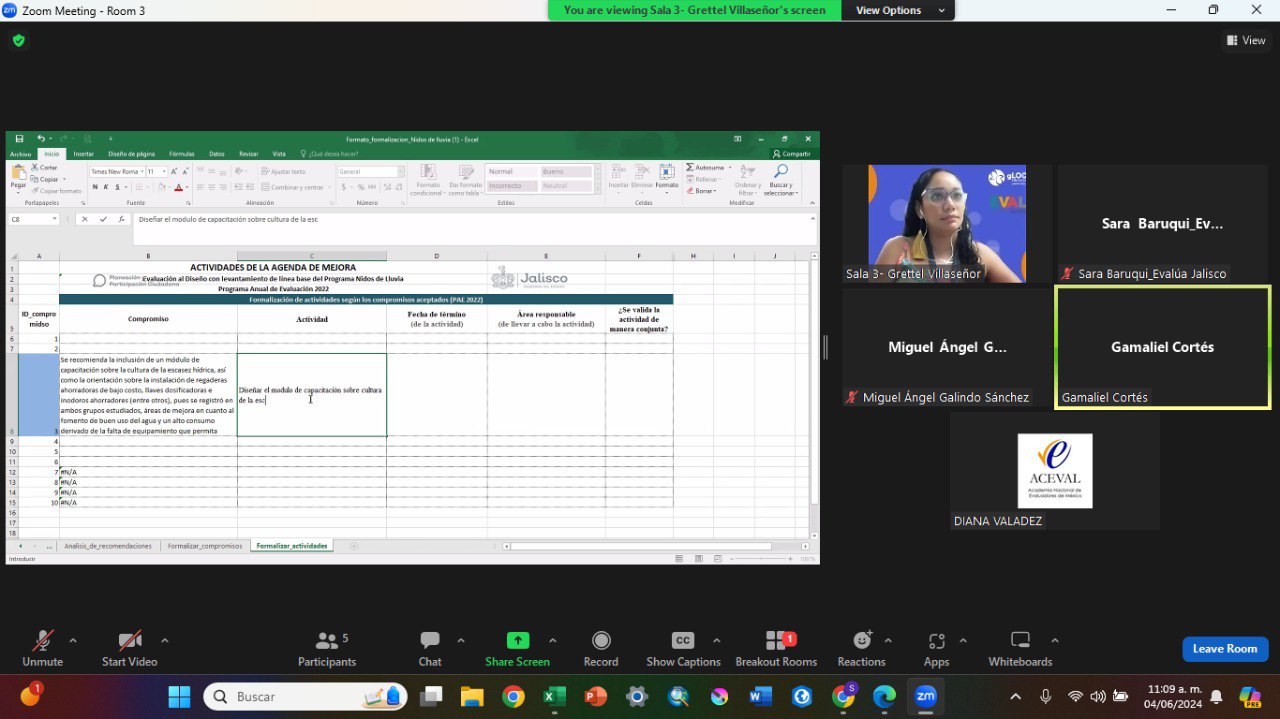The image size is (1280, 719).
Task: Open the Reactions menu
Action: click(x=861, y=648)
